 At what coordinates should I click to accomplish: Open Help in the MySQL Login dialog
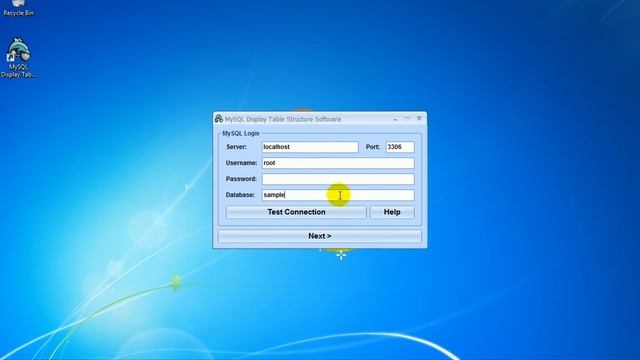coord(392,212)
